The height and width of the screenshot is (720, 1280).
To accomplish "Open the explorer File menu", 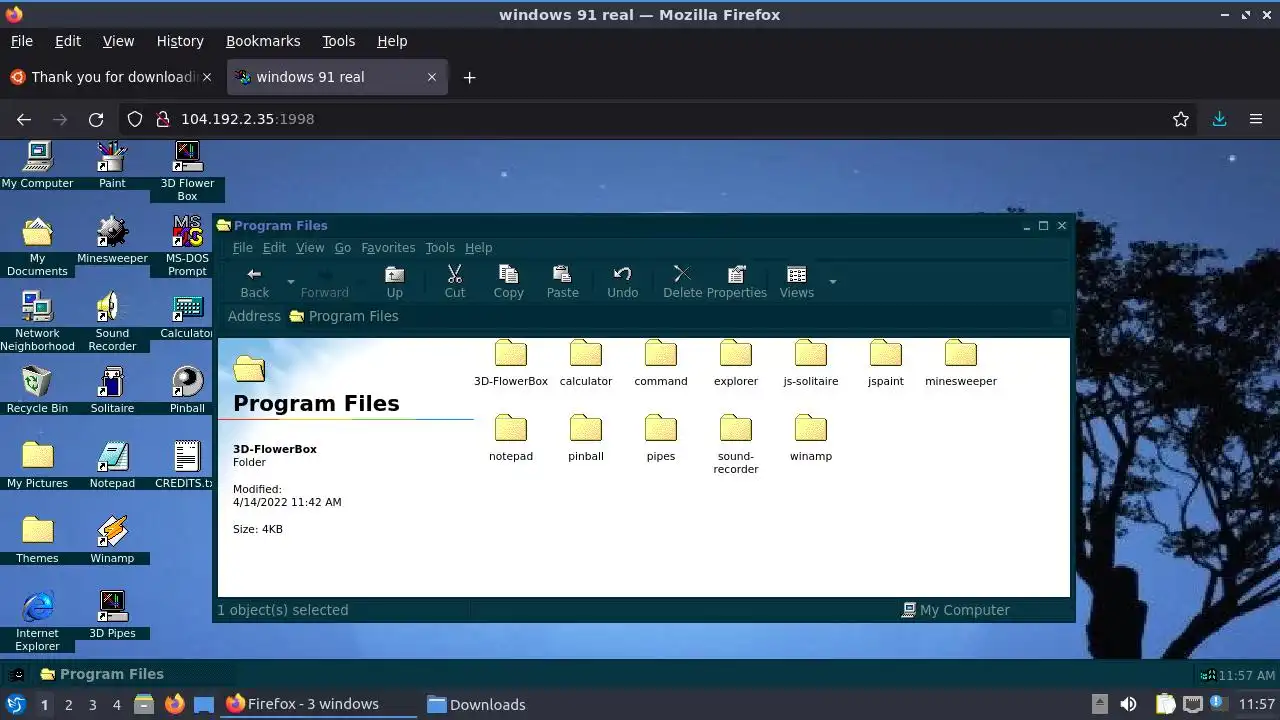I will pyautogui.click(x=243, y=248).
